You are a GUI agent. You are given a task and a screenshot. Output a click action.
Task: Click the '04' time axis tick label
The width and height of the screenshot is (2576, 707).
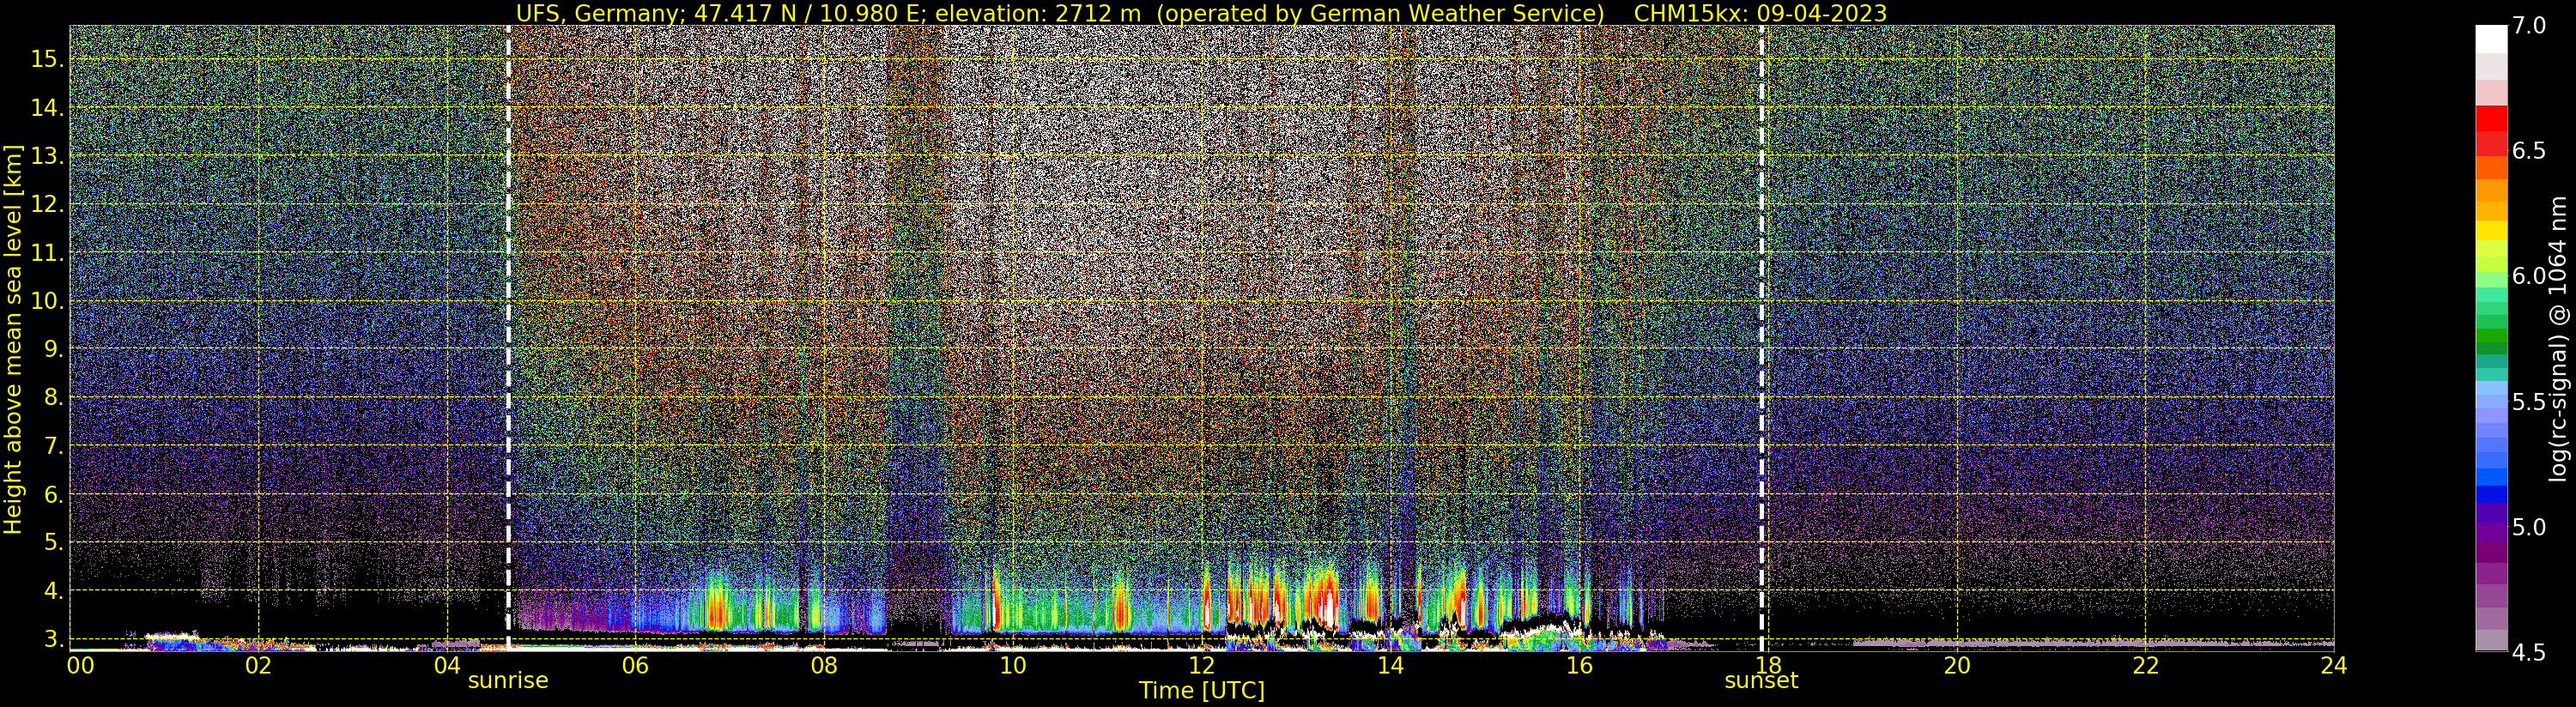[447, 665]
